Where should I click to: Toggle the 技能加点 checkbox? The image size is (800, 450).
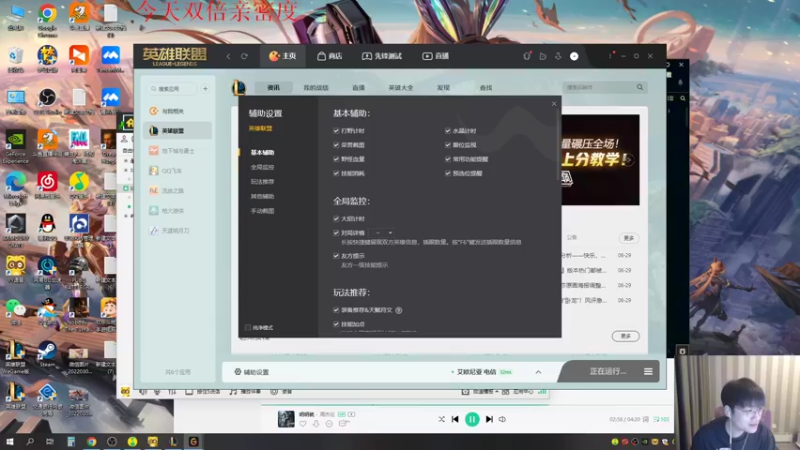click(x=336, y=324)
